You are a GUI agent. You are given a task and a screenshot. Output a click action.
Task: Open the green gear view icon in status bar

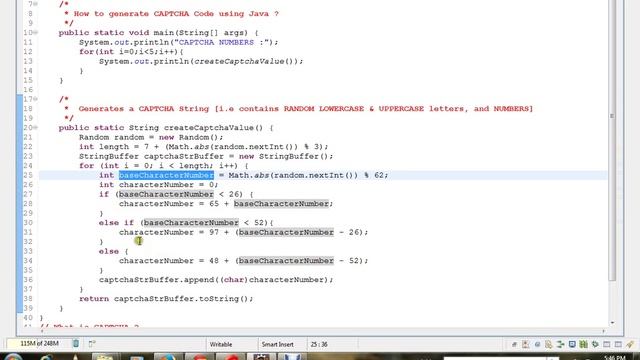595,344
